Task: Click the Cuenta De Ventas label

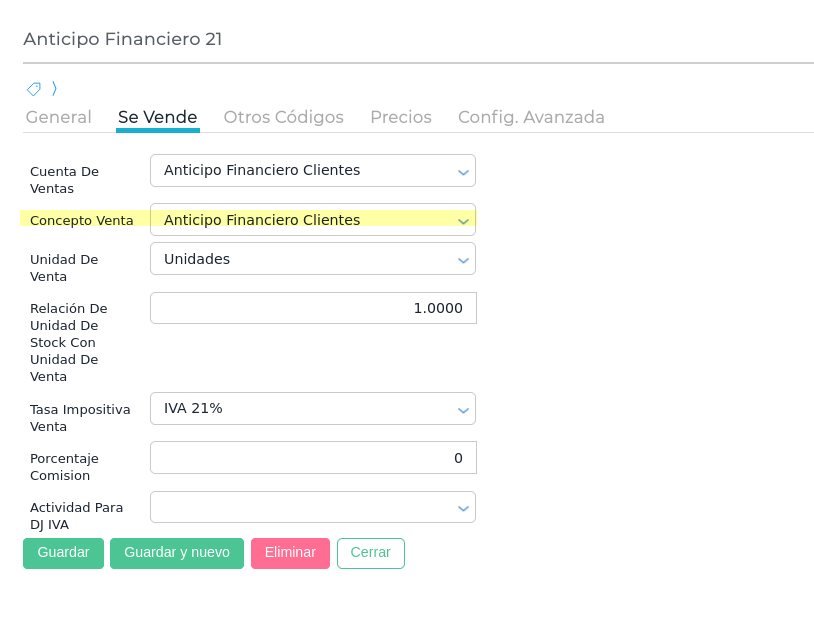Action: coord(64,180)
